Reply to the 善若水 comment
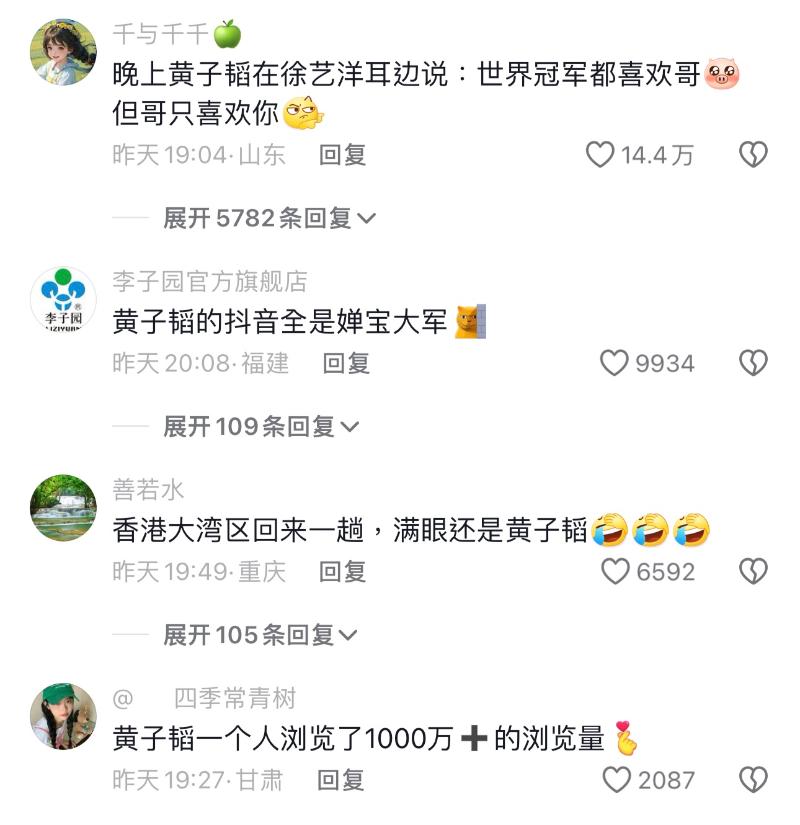The width and height of the screenshot is (800, 825). [342, 572]
